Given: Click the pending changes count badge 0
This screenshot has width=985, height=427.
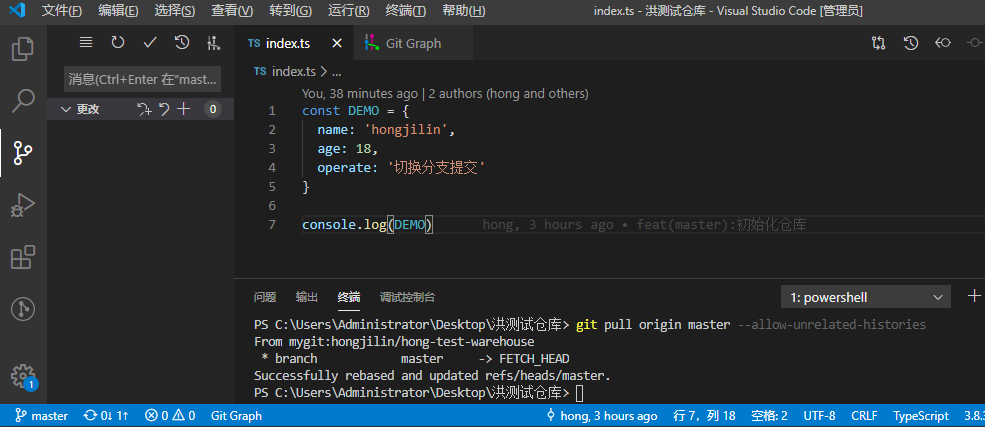Looking at the screenshot, I should click(213, 109).
